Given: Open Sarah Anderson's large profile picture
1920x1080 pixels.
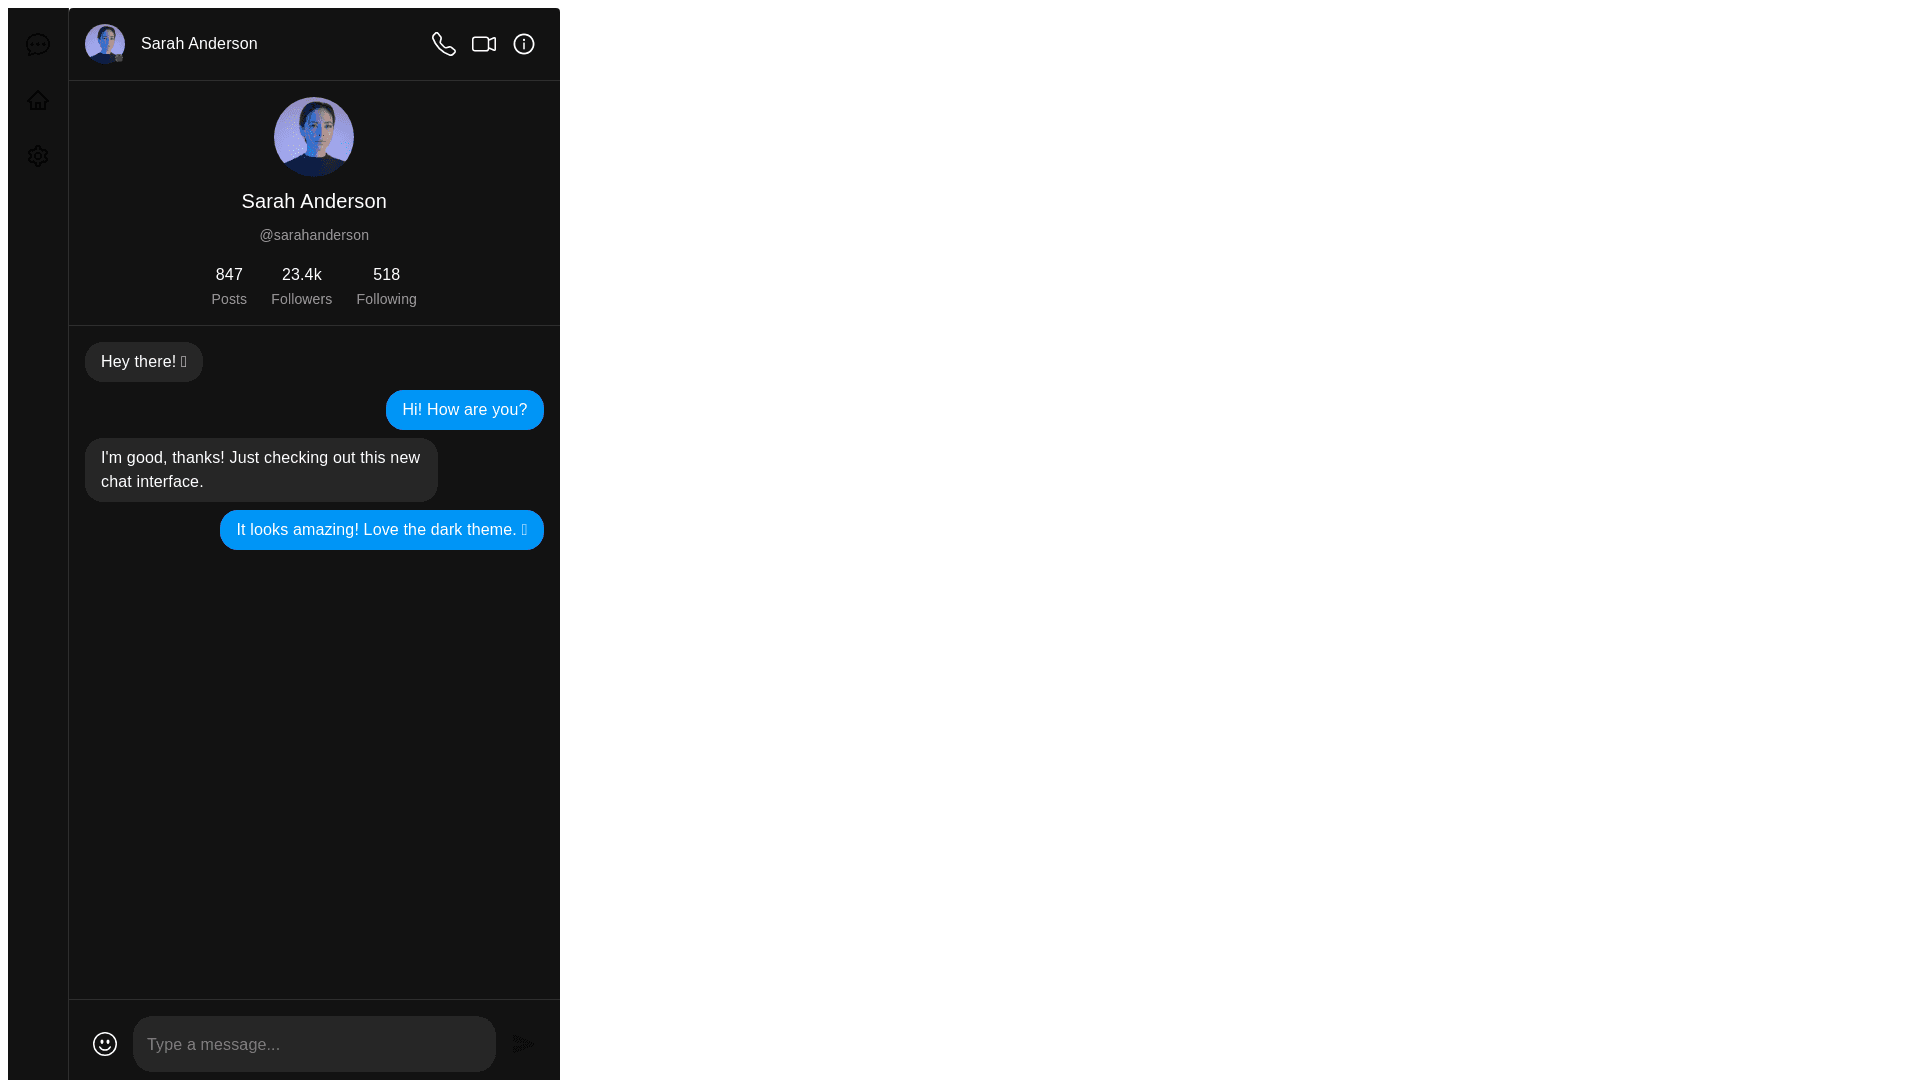Looking at the screenshot, I should (314, 137).
